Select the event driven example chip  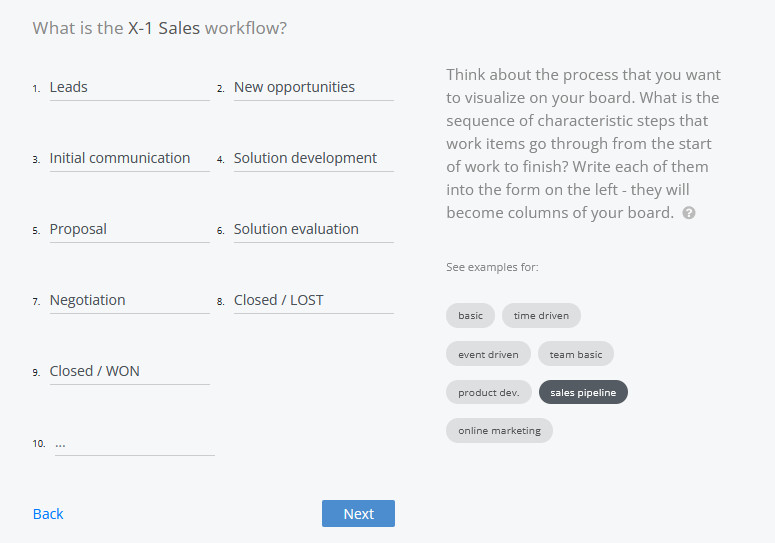pos(488,354)
